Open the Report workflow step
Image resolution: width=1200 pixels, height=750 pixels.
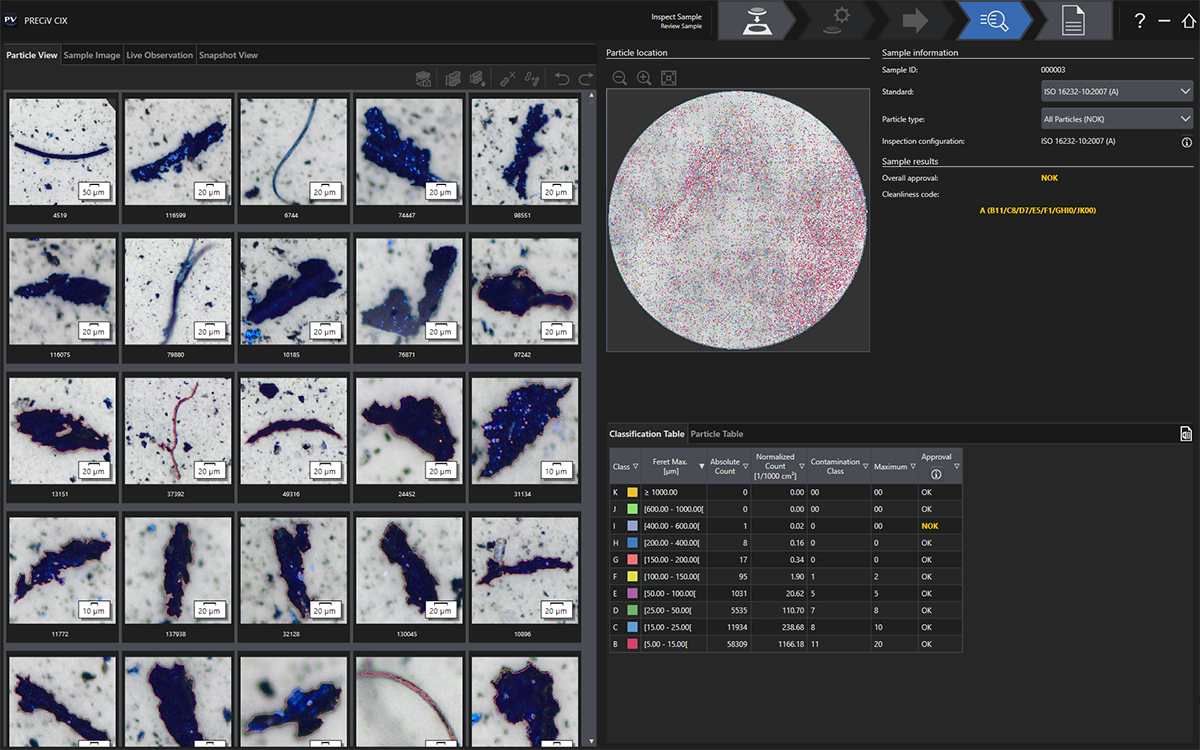(1071, 20)
